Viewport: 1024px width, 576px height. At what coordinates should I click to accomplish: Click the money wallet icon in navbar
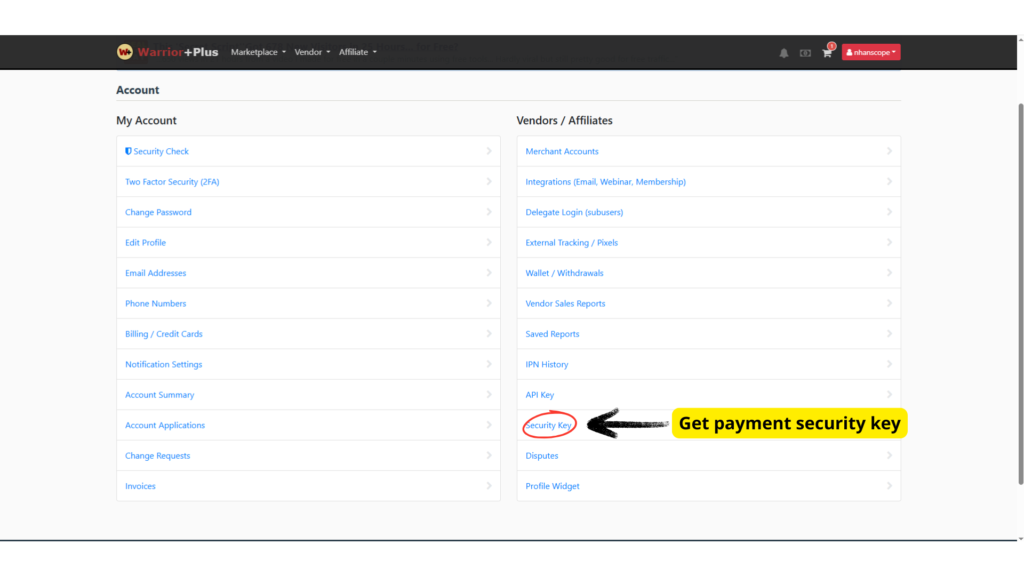805,53
